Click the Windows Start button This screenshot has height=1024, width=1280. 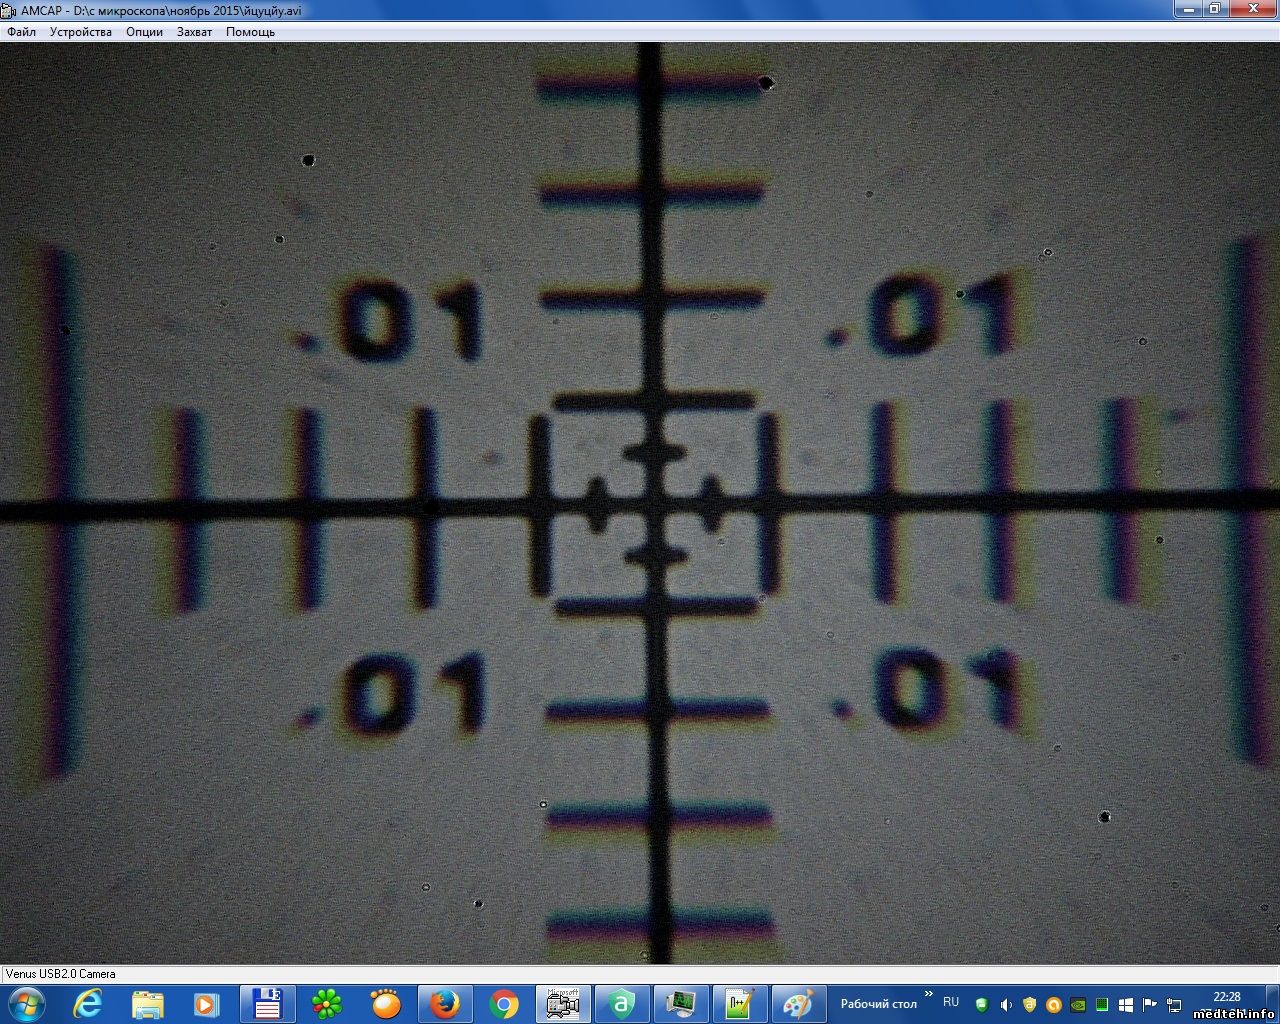[x=26, y=1003]
